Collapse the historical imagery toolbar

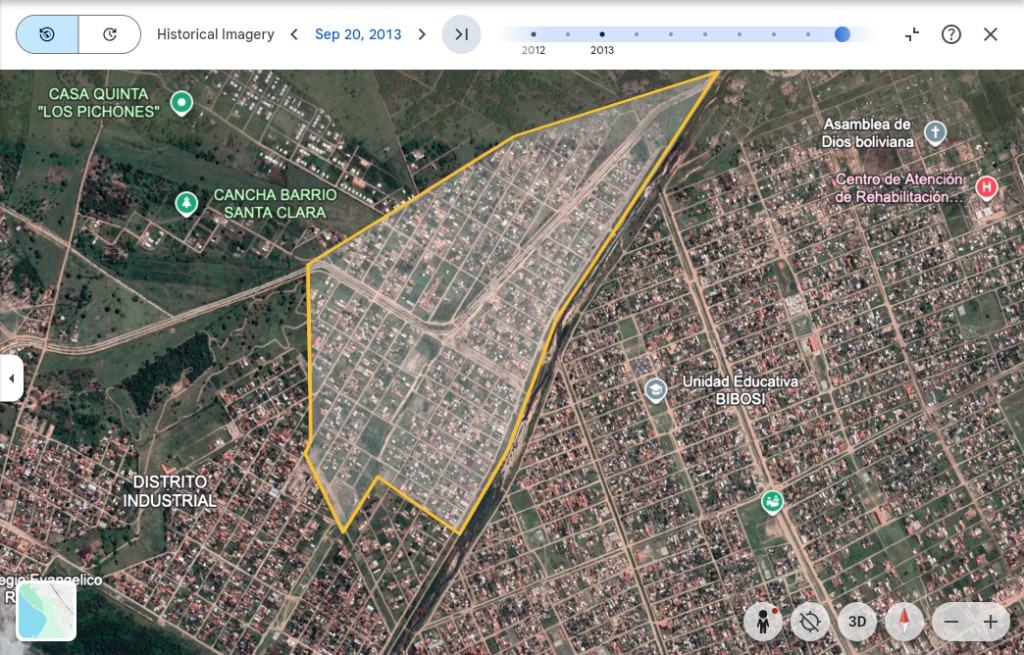click(912, 34)
